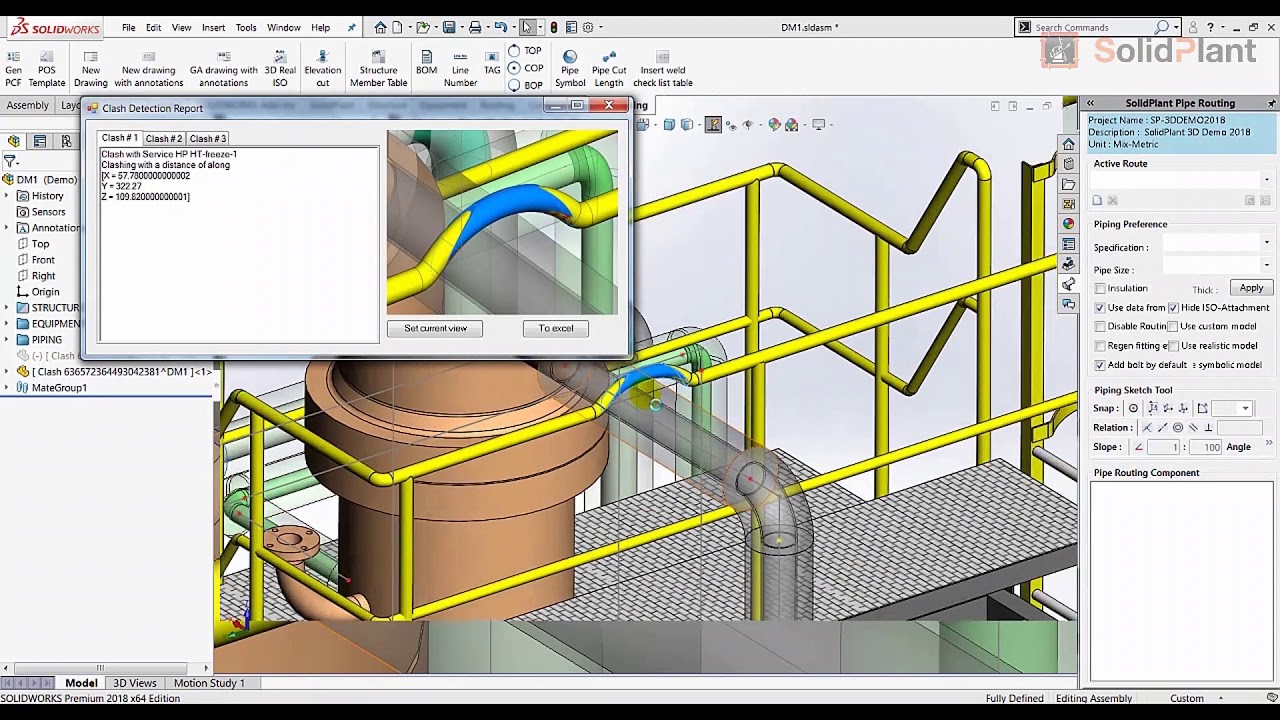Open the Tools menu
The width and height of the screenshot is (1280, 720).
(x=246, y=27)
